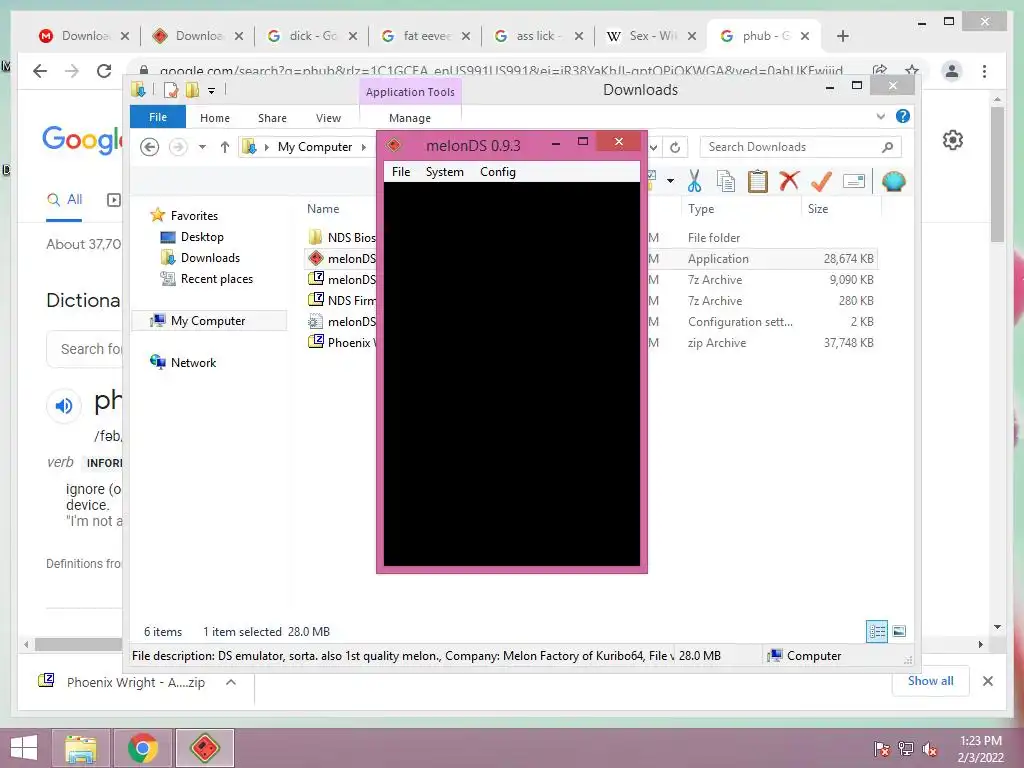Open the recent locations dropdown arrow
This screenshot has height=768, width=1024.
point(202,147)
